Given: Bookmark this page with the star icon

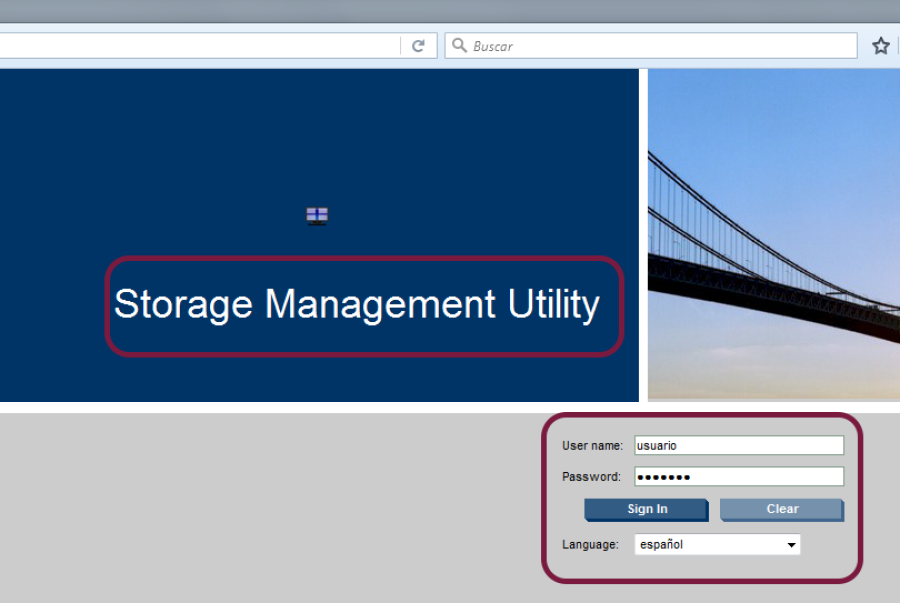Looking at the screenshot, I should click(x=880, y=46).
